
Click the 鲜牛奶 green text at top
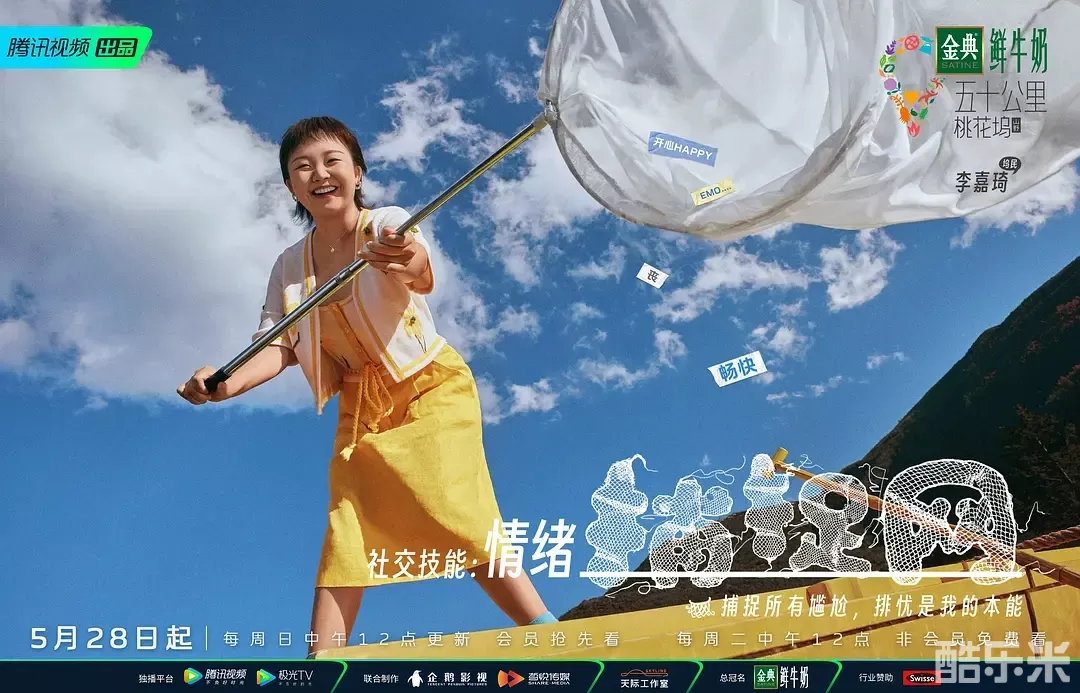point(1018,50)
